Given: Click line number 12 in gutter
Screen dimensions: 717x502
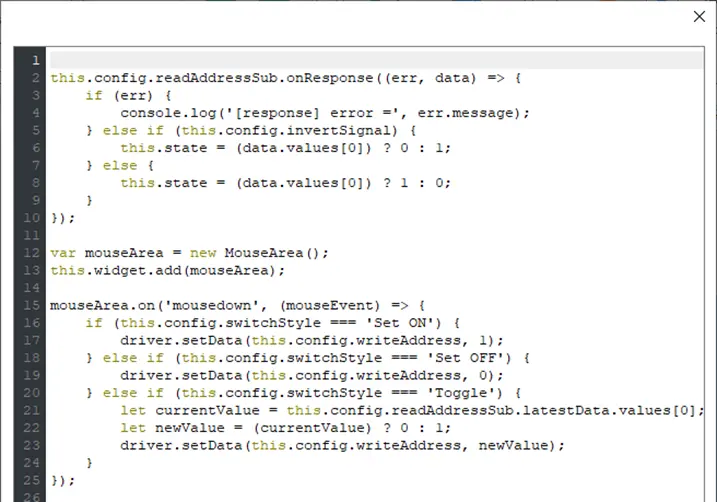Looking at the screenshot, I should 32,253.
